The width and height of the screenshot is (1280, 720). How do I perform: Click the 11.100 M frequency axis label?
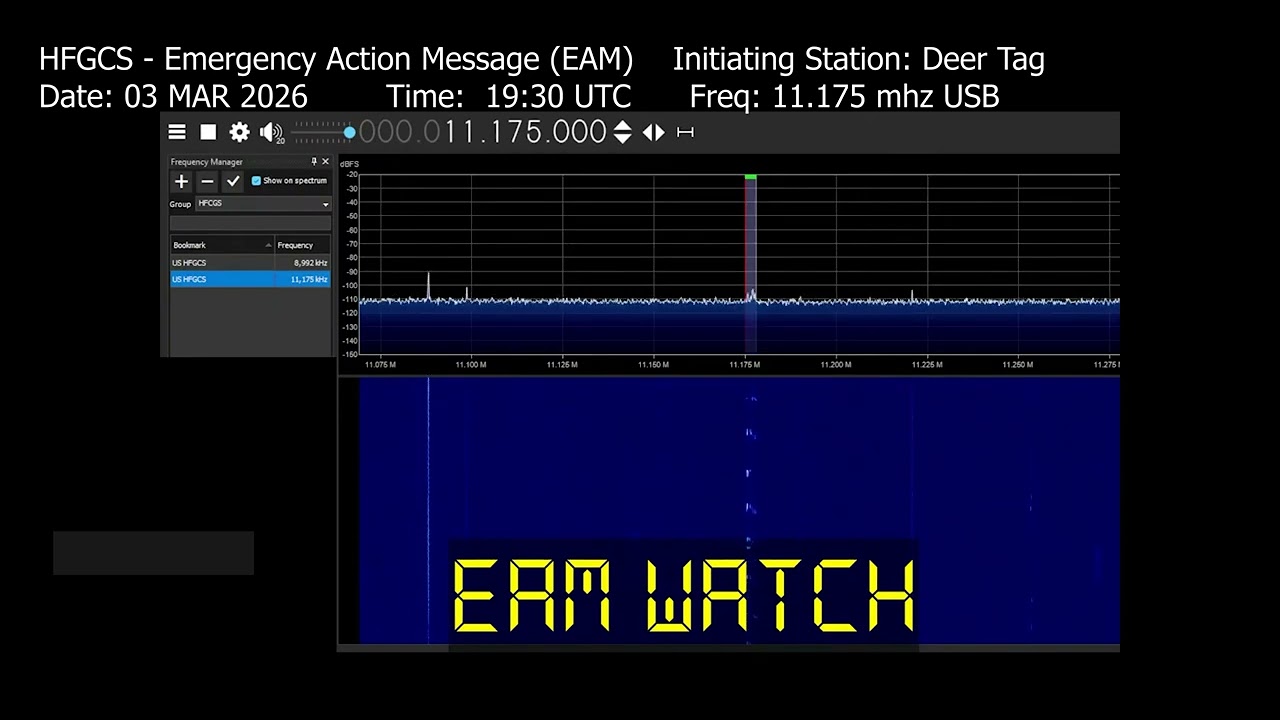[471, 365]
